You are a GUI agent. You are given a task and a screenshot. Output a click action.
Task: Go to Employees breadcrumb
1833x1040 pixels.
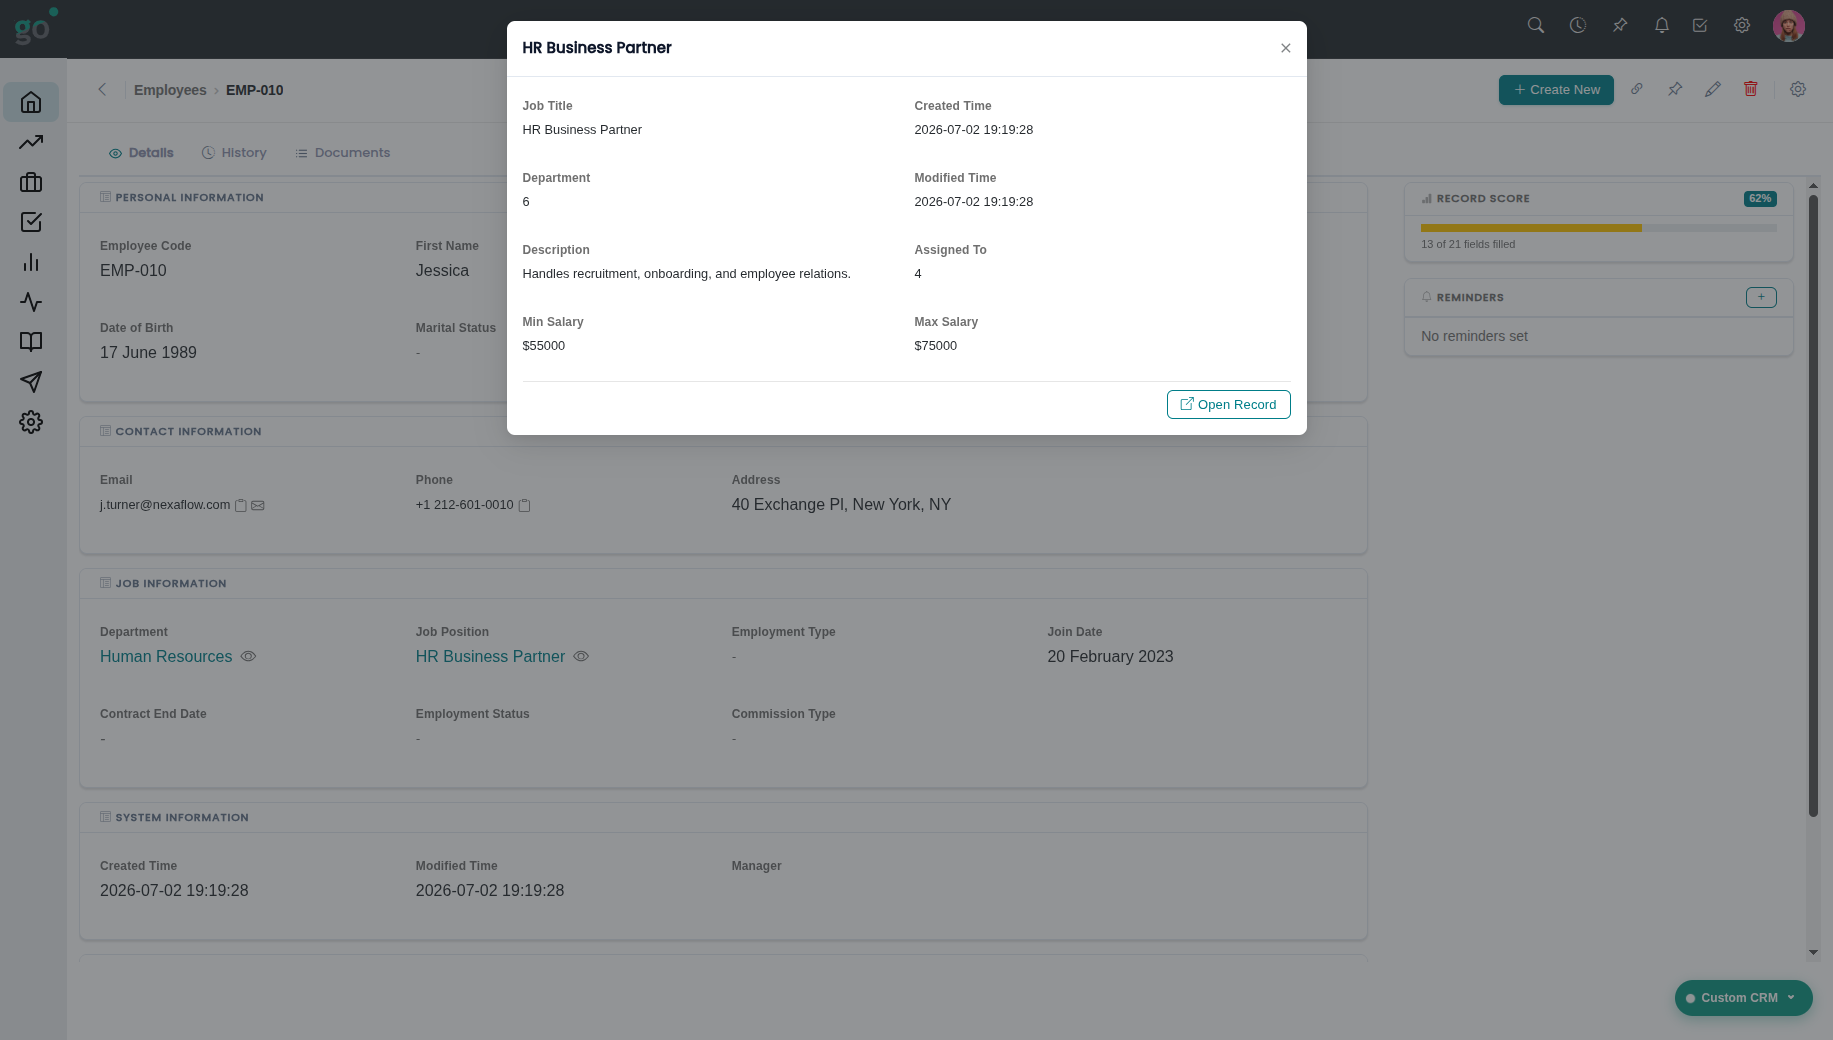tap(170, 90)
